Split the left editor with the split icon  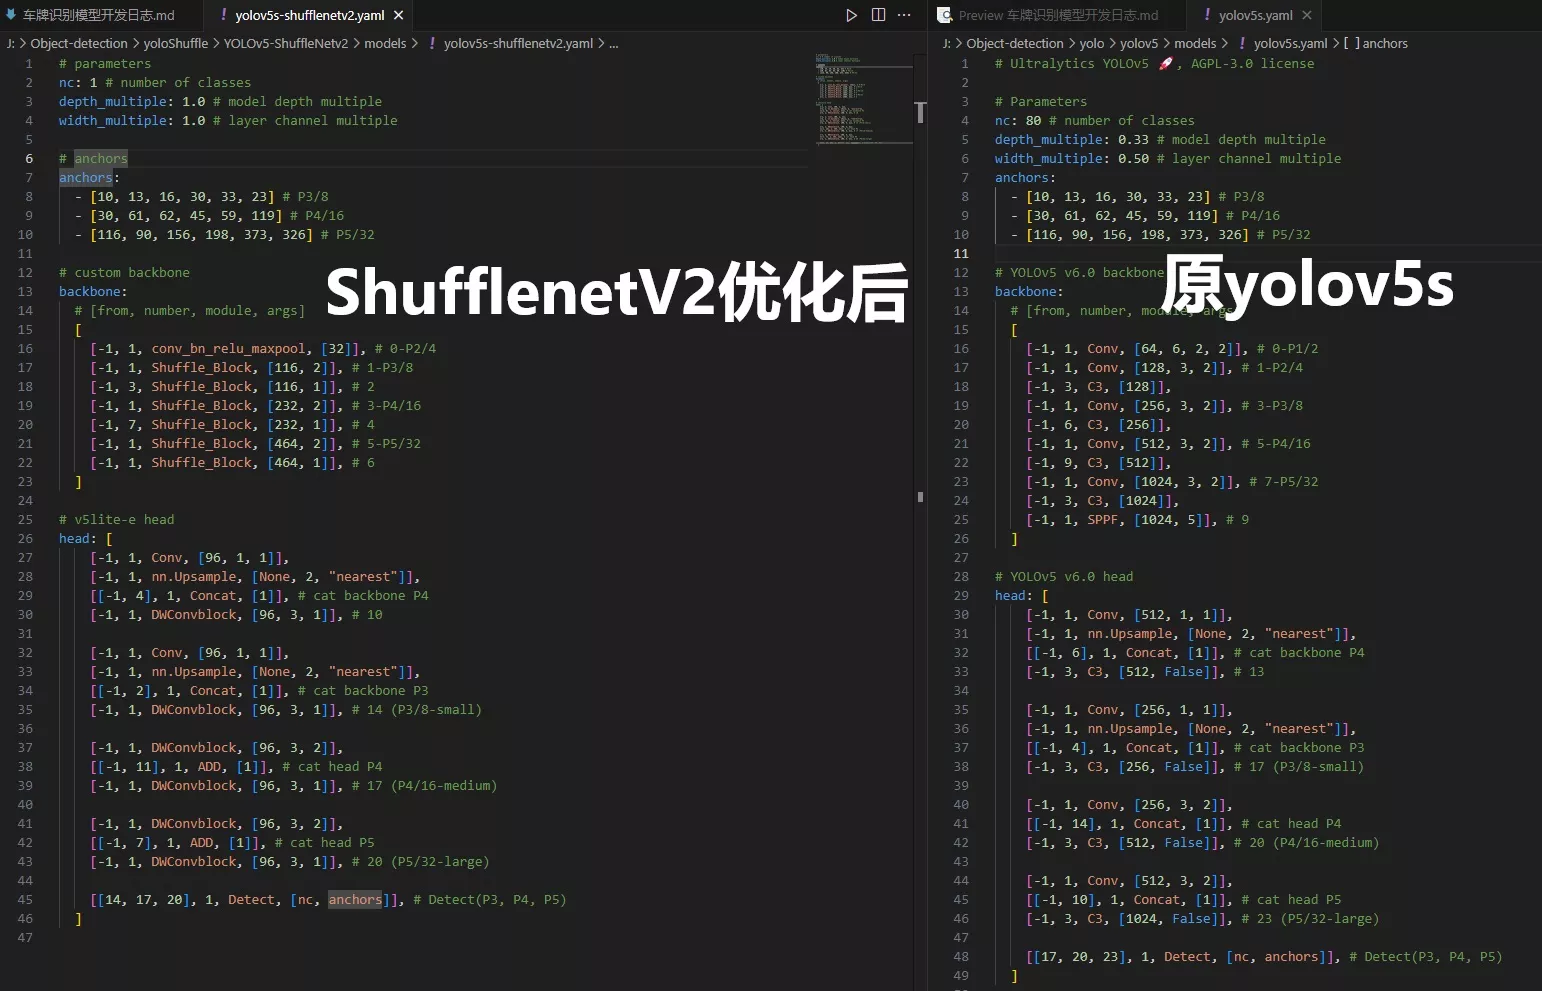pyautogui.click(x=878, y=15)
